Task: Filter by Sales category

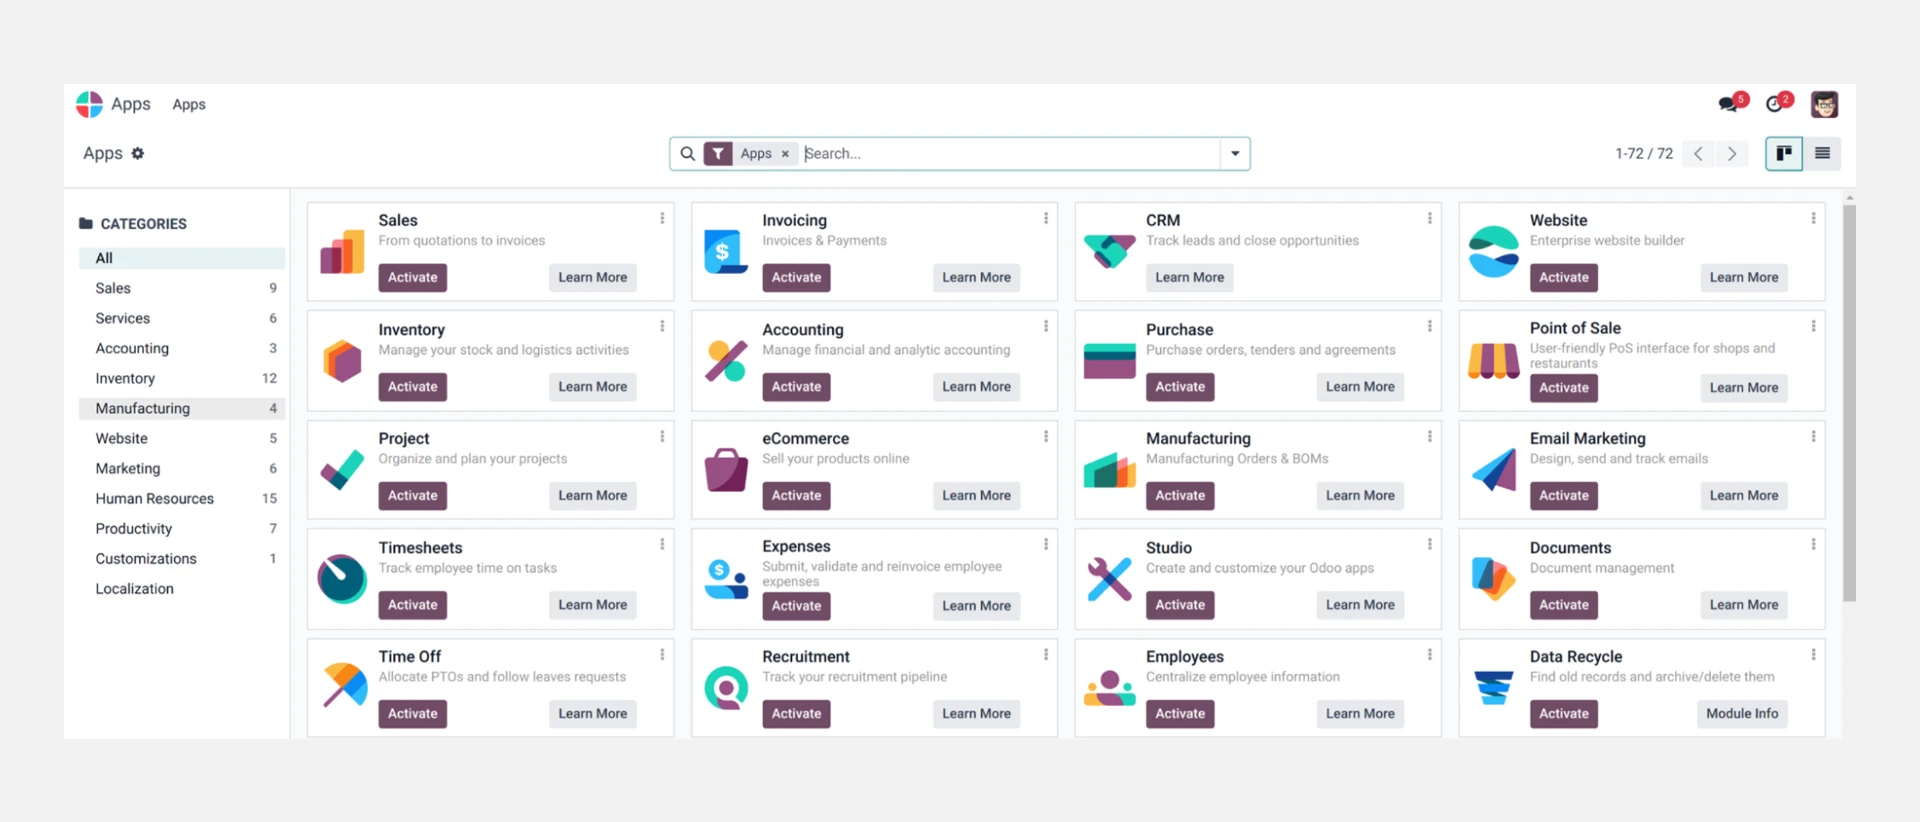Action: 182,288
